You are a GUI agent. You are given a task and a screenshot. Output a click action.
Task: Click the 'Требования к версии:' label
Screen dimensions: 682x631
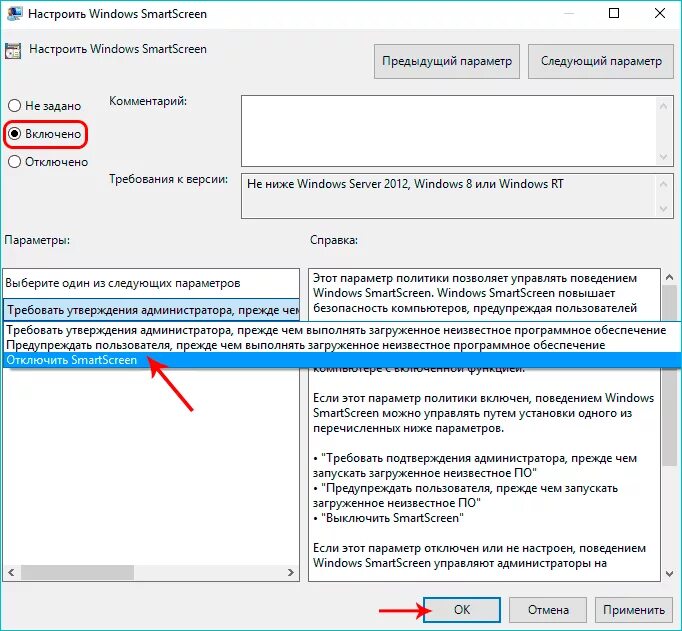pyautogui.click(x=169, y=179)
